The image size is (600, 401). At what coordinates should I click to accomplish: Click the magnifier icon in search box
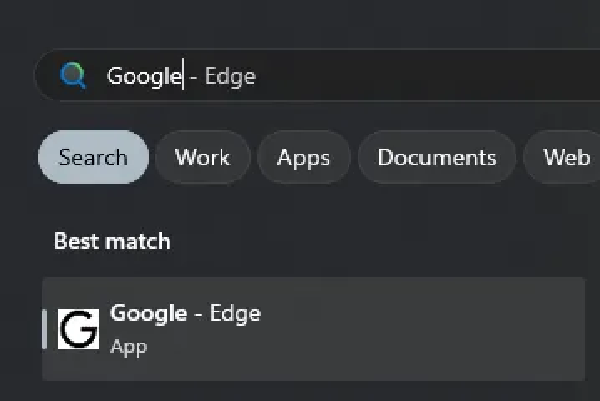coord(73,76)
